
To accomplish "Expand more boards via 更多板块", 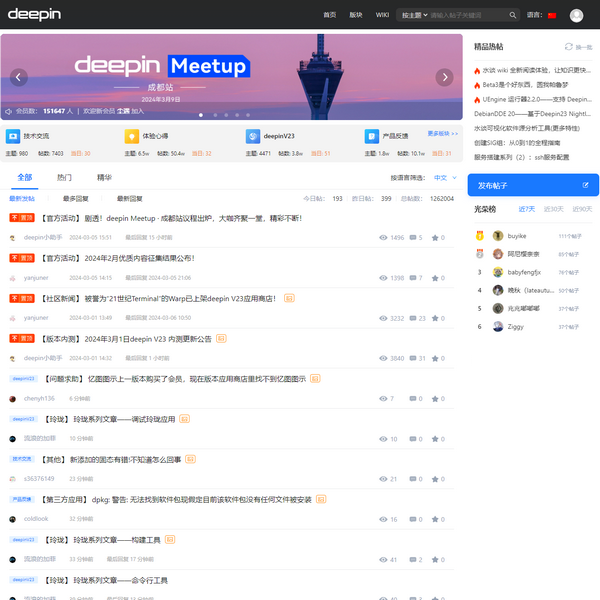I will pyautogui.click(x=442, y=133).
